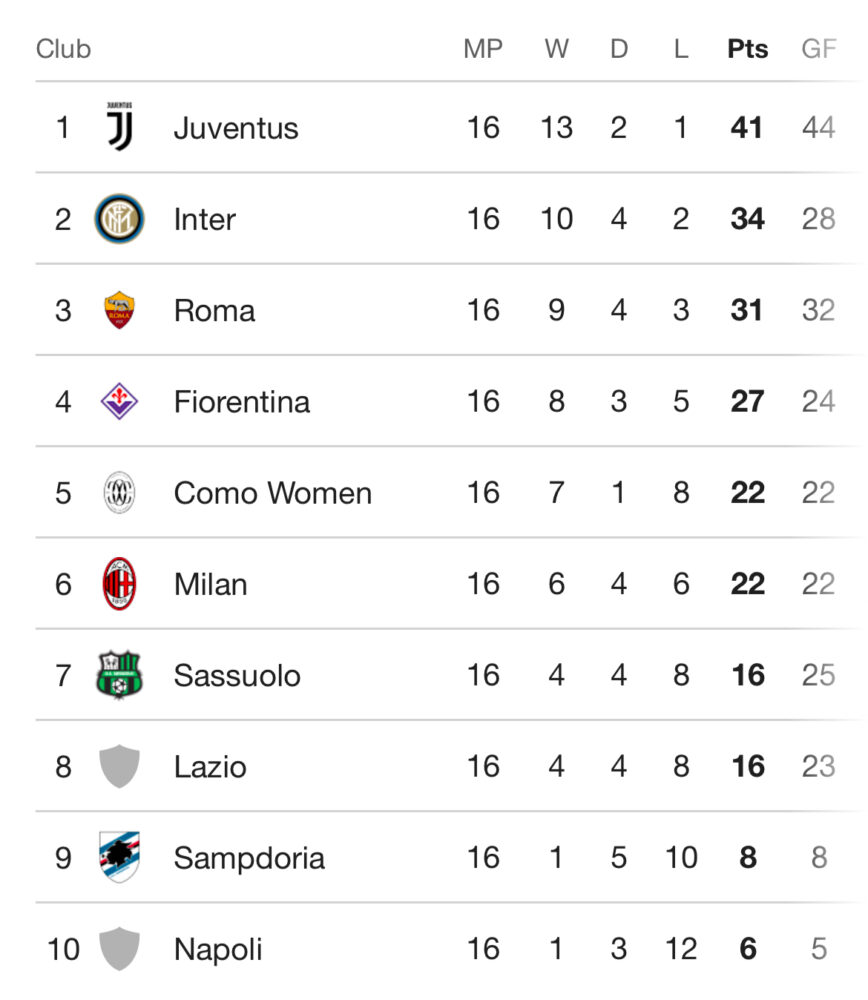
Task: Click the W column header
Action: pyautogui.click(x=556, y=49)
